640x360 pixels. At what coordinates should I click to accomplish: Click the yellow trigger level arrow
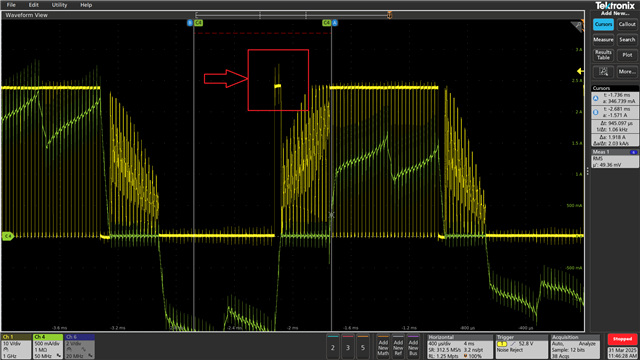click(x=580, y=71)
